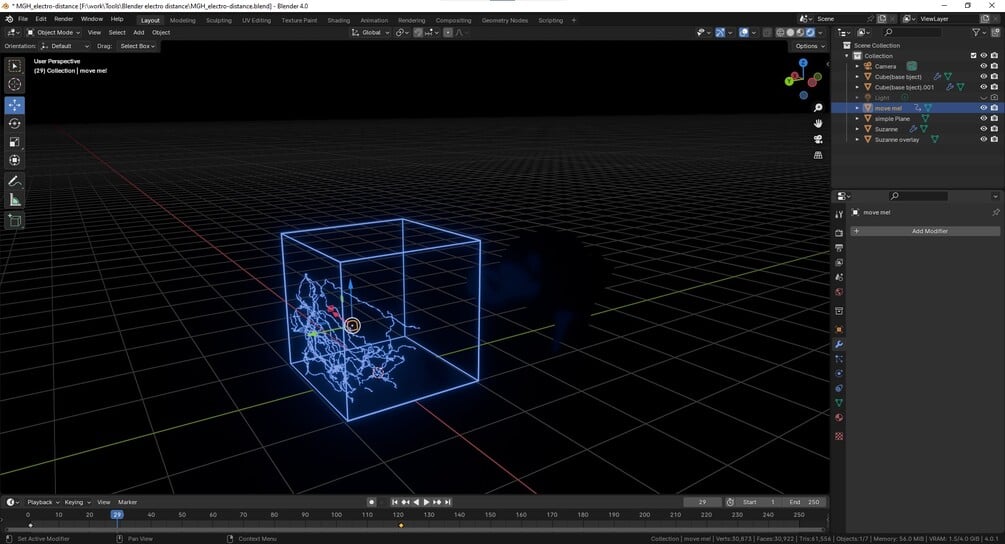The width and height of the screenshot is (1005, 544).
Task: Open the Object Data properties tab
Action: pos(838,403)
